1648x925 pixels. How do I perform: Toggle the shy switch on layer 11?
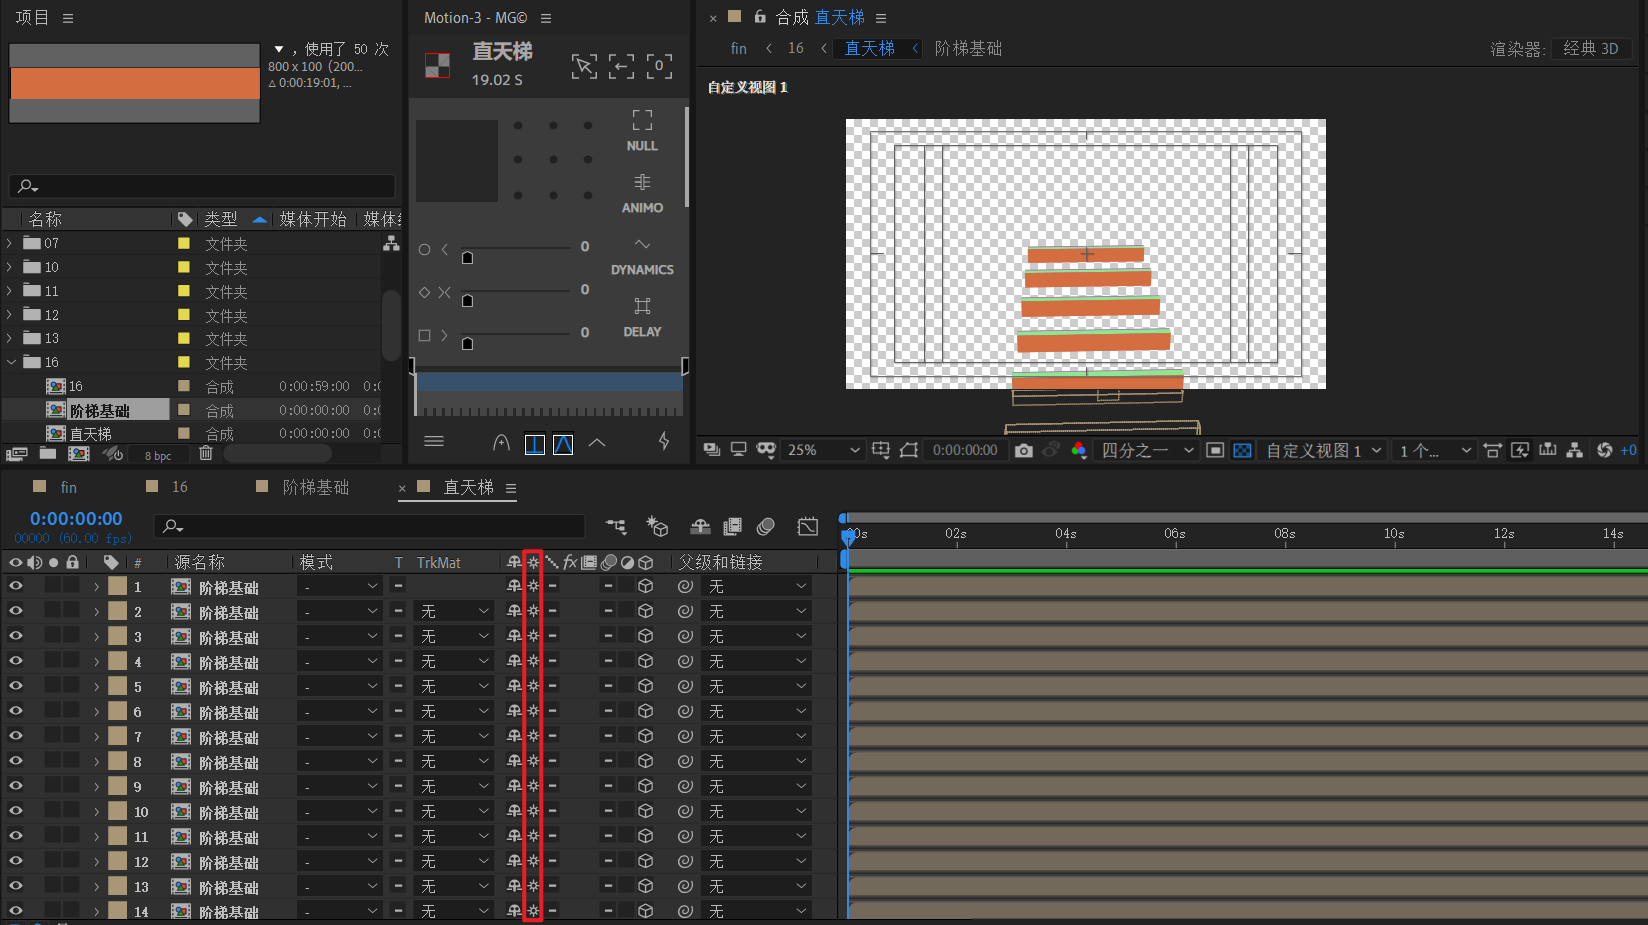[514, 836]
